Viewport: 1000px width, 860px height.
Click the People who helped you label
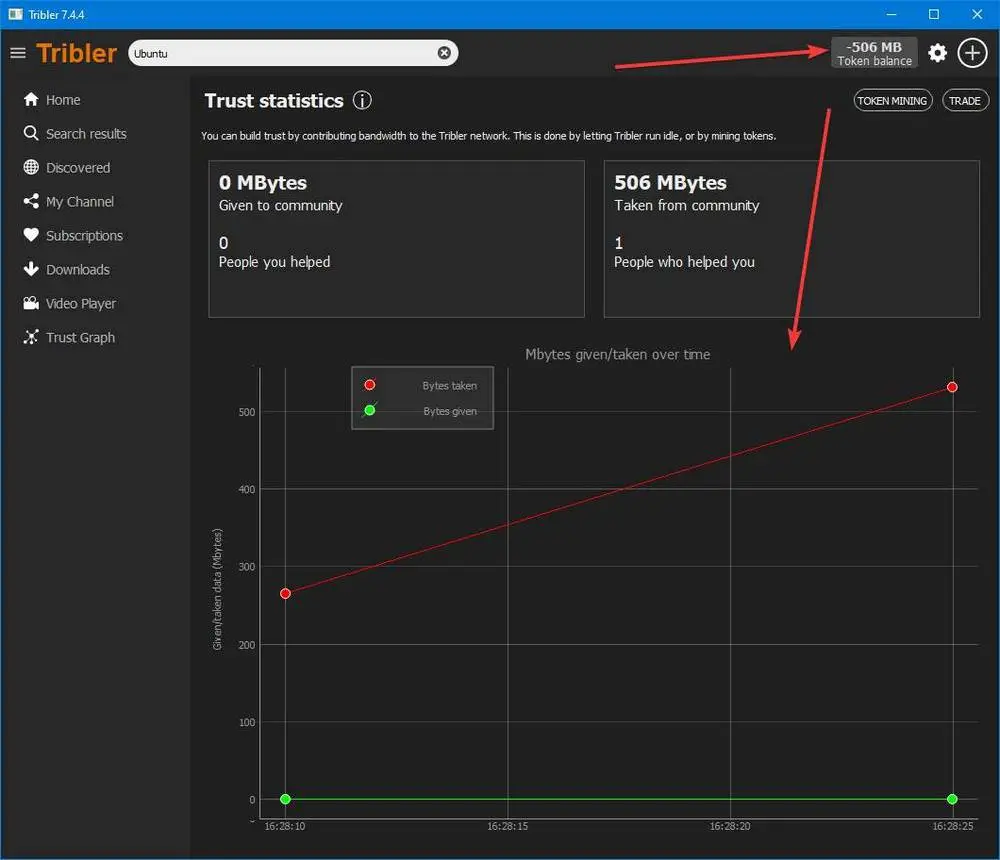[x=684, y=262]
